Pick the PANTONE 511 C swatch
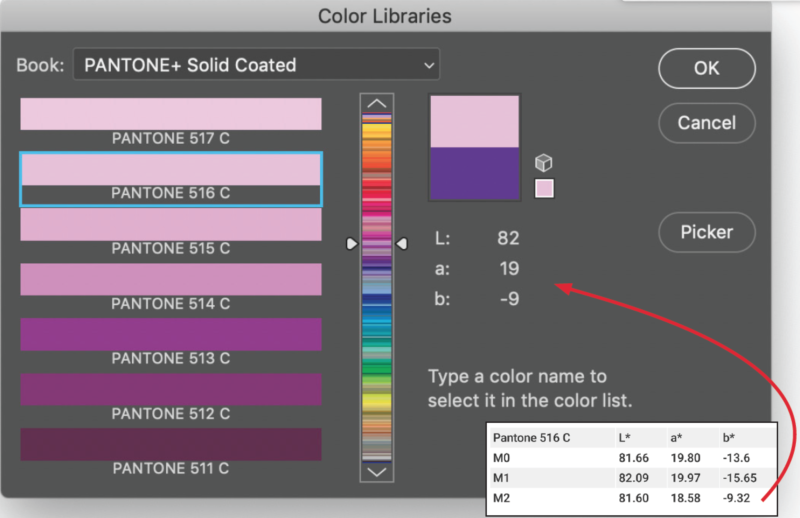800x518 pixels. pyautogui.click(x=171, y=444)
